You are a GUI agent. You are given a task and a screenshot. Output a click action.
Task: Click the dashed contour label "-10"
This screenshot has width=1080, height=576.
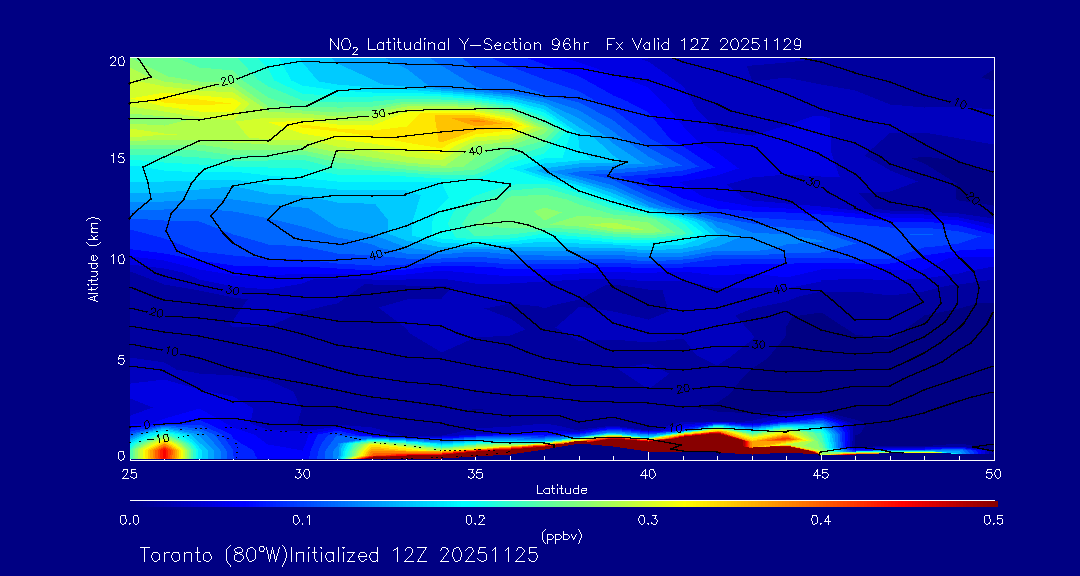160,439
